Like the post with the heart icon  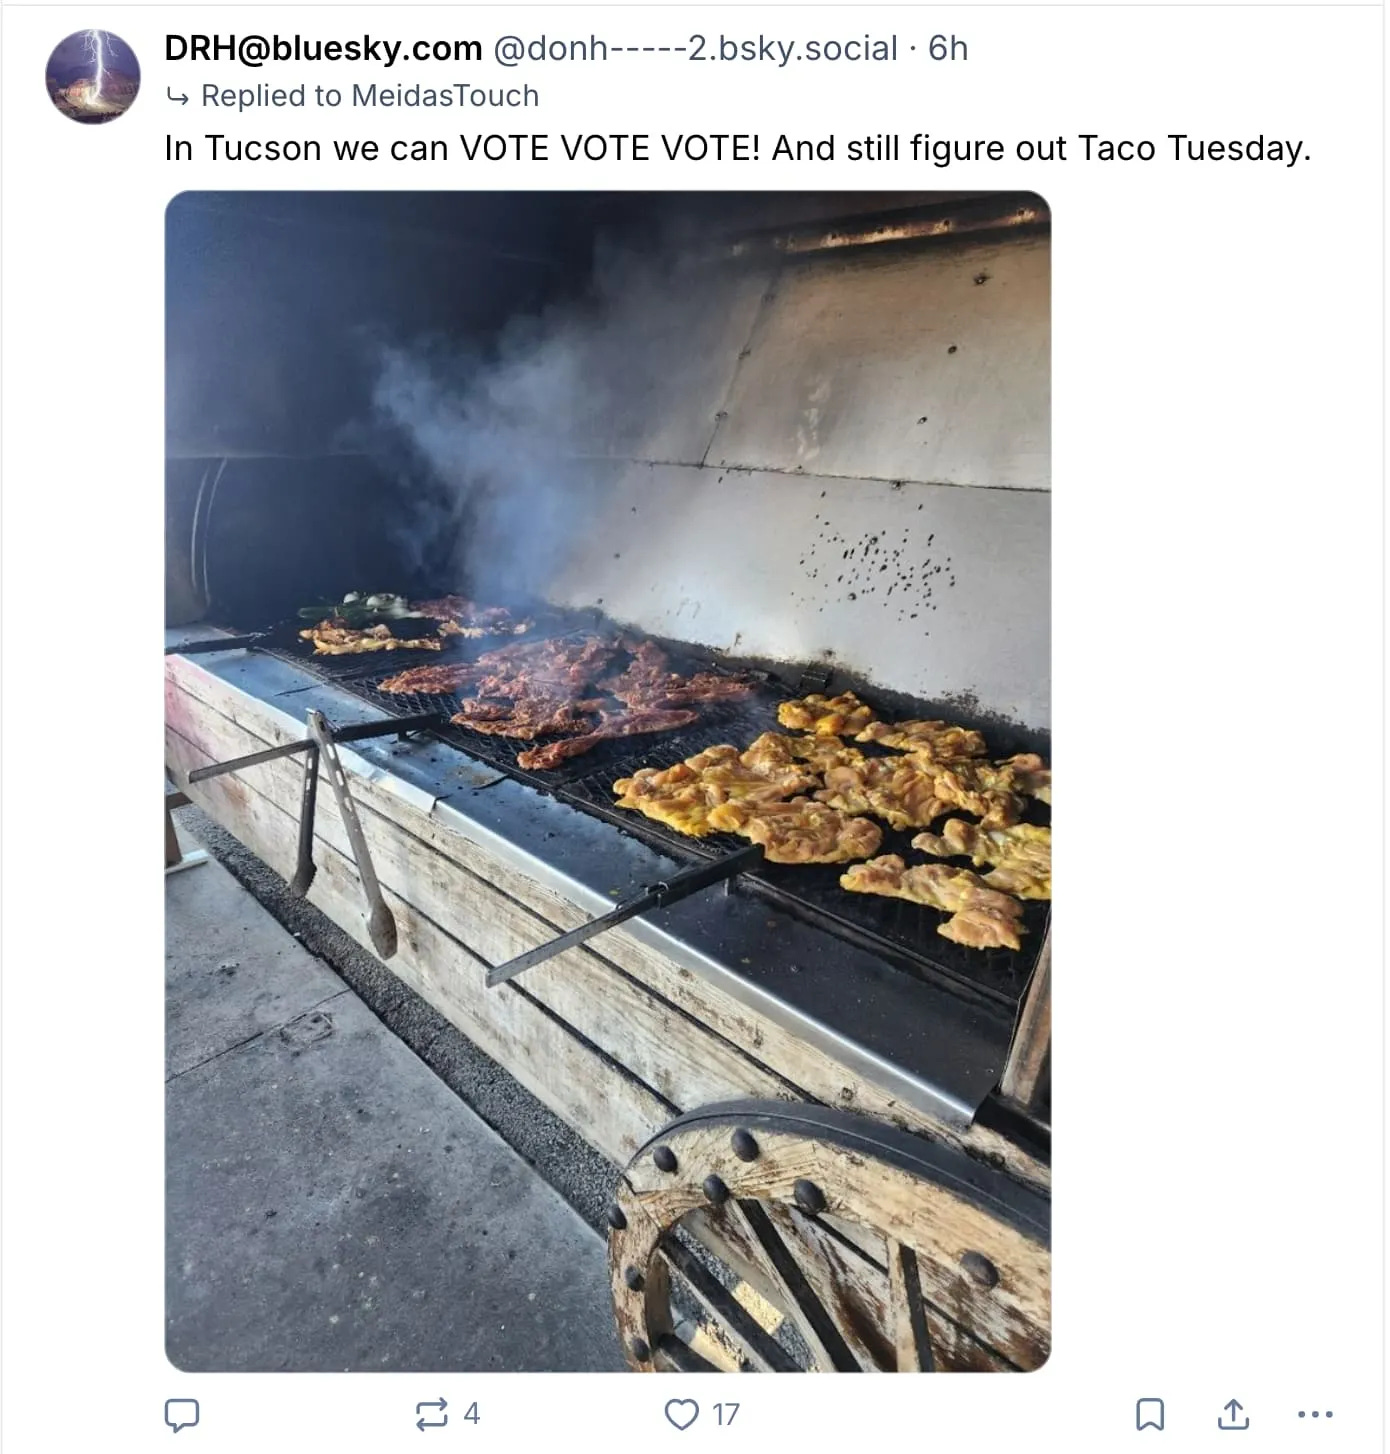pyautogui.click(x=682, y=1414)
